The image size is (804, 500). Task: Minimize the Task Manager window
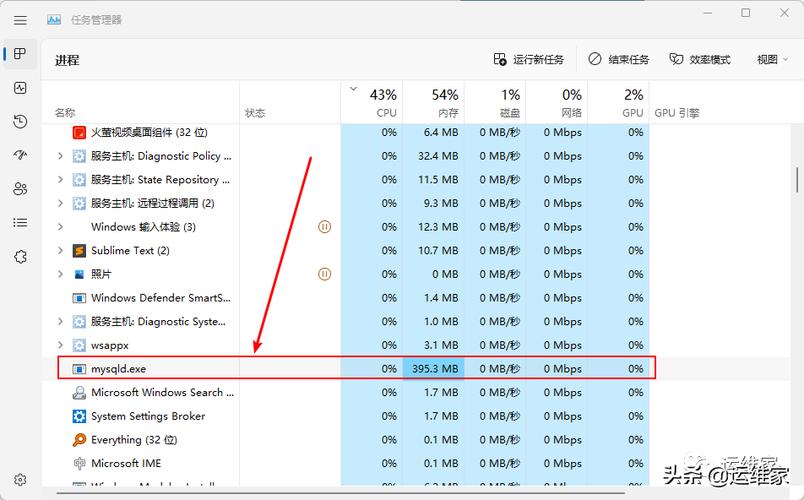coord(708,13)
